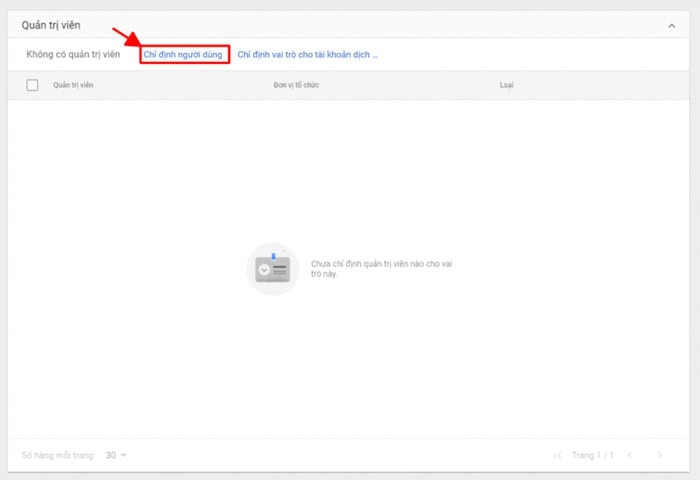
Task: Click the empty-state badge illustration
Action: pos(273,269)
